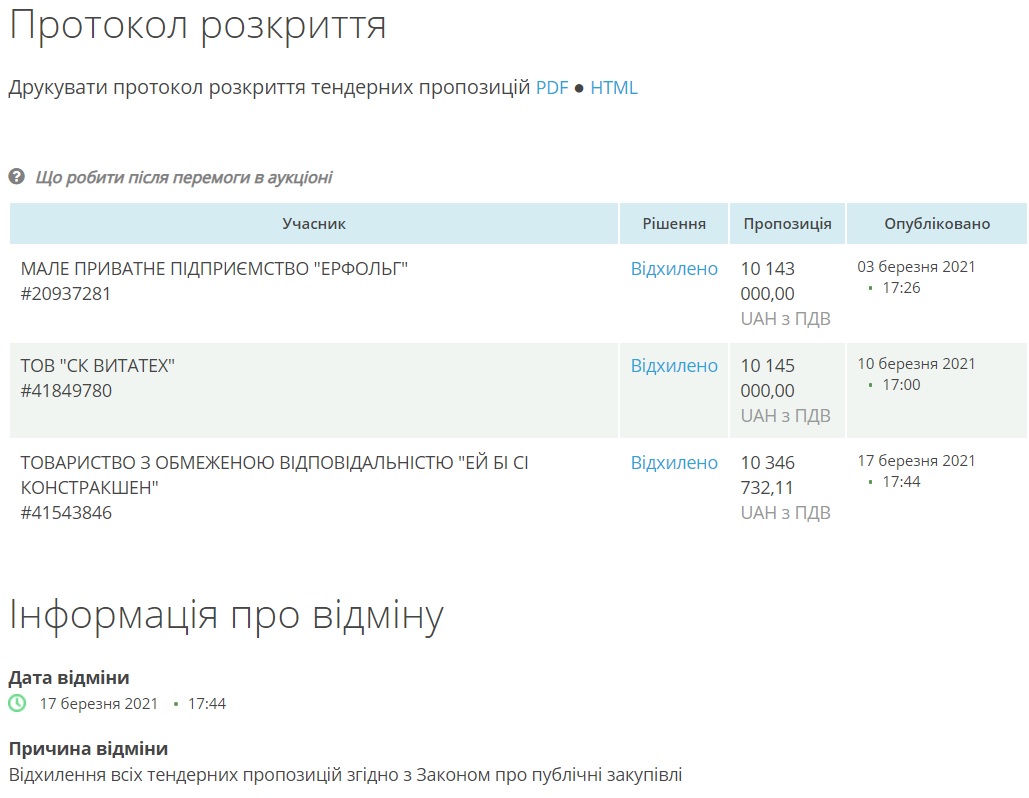Viewport: 1029px width, 798px height.
Task: Click the 'Протокол розкриття' heading
Action: point(197,26)
